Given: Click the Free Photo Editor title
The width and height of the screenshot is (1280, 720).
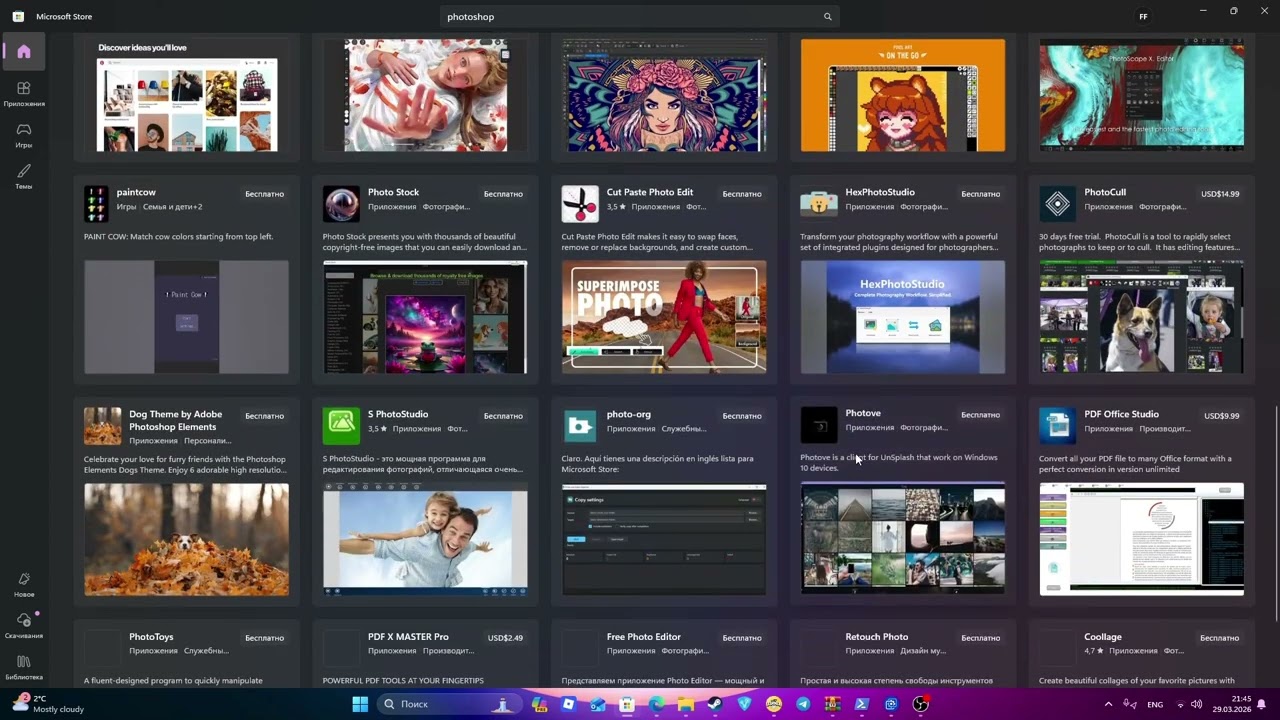Looking at the screenshot, I should (644, 637).
